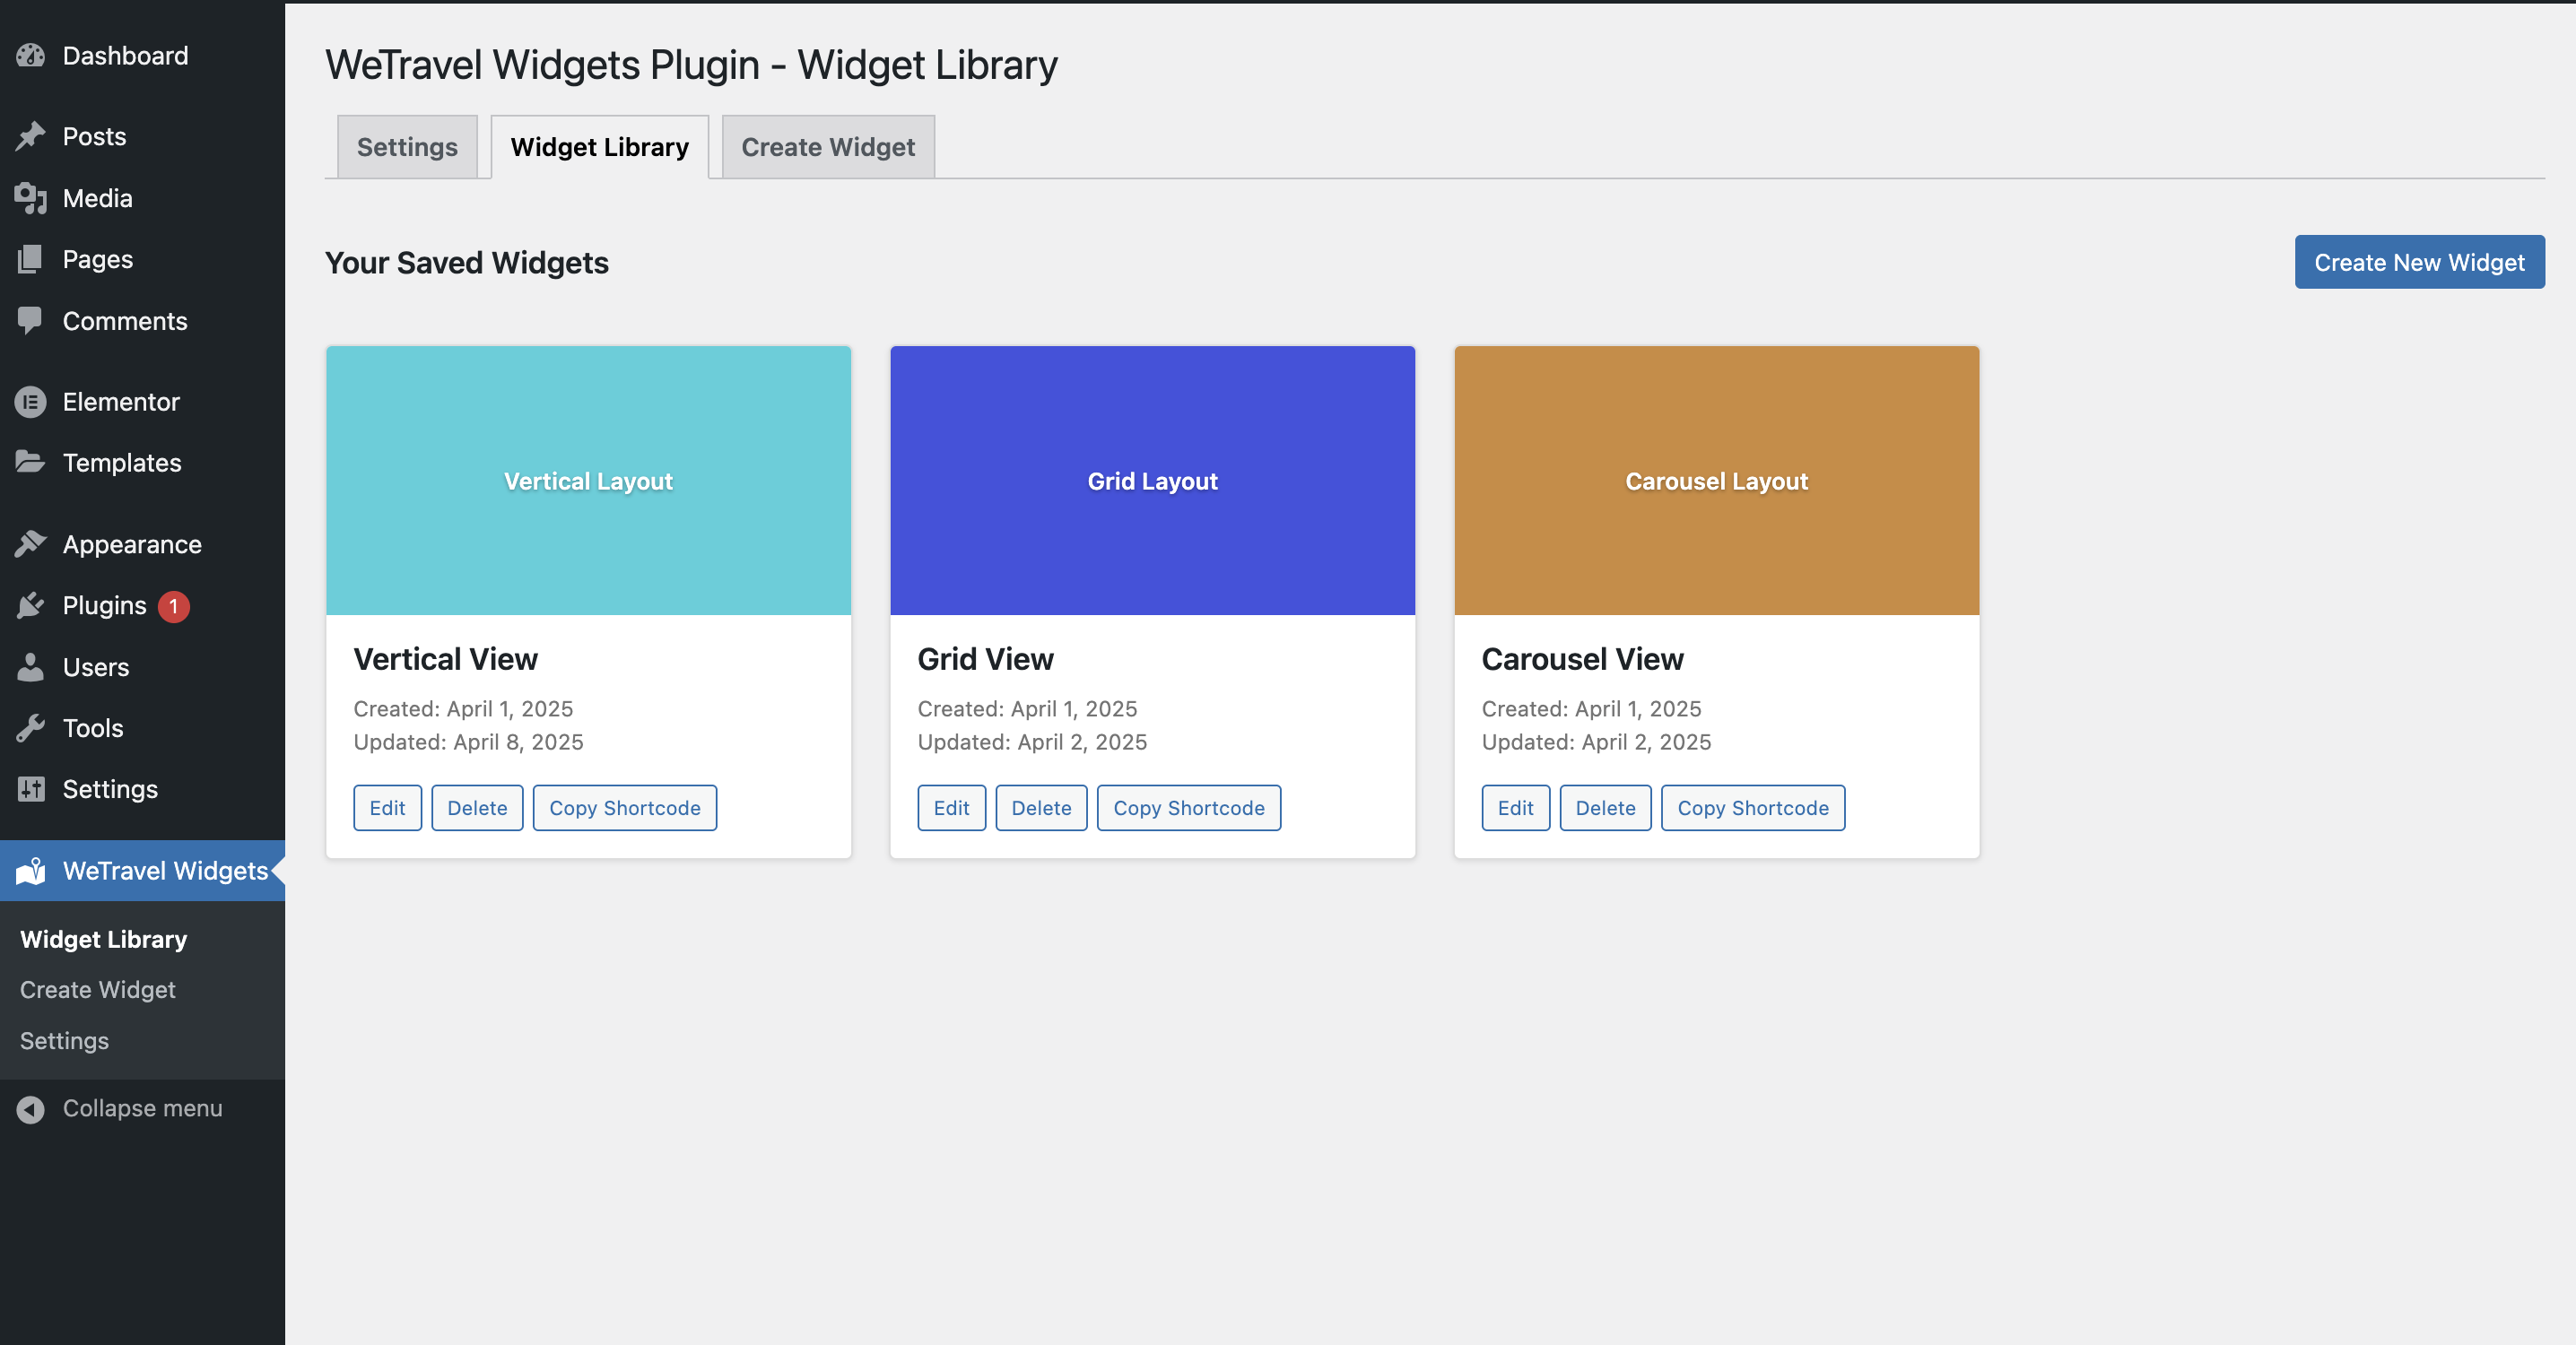The image size is (2576, 1345).
Task: Open the WeTravel Widgets menu entry
Action: pyautogui.click(x=142, y=871)
